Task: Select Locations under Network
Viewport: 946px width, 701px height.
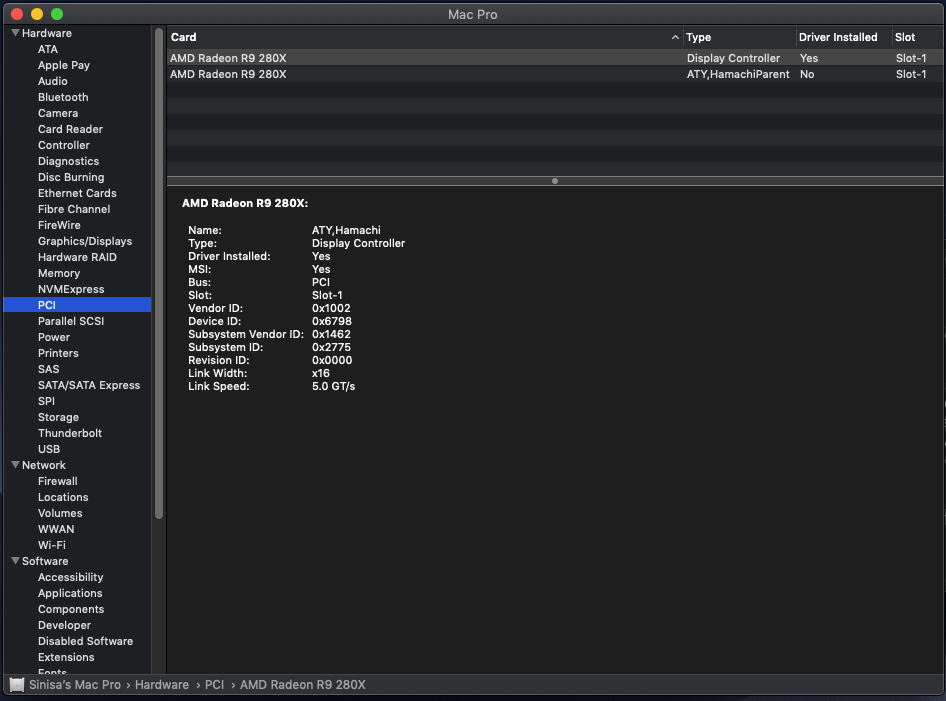Action: pyautogui.click(x=63, y=497)
